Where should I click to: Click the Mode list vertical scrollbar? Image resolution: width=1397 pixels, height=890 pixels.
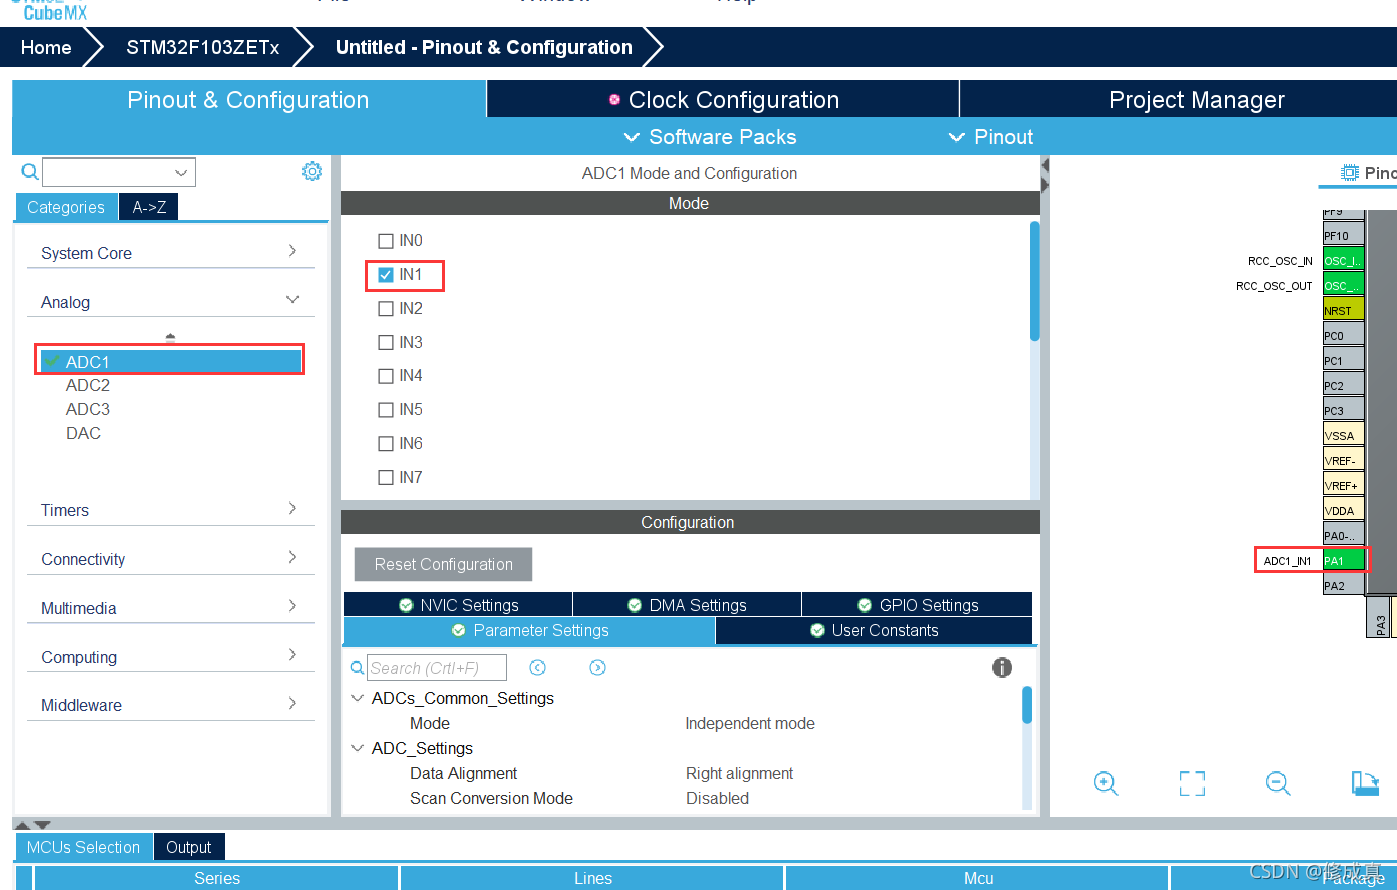[1034, 281]
